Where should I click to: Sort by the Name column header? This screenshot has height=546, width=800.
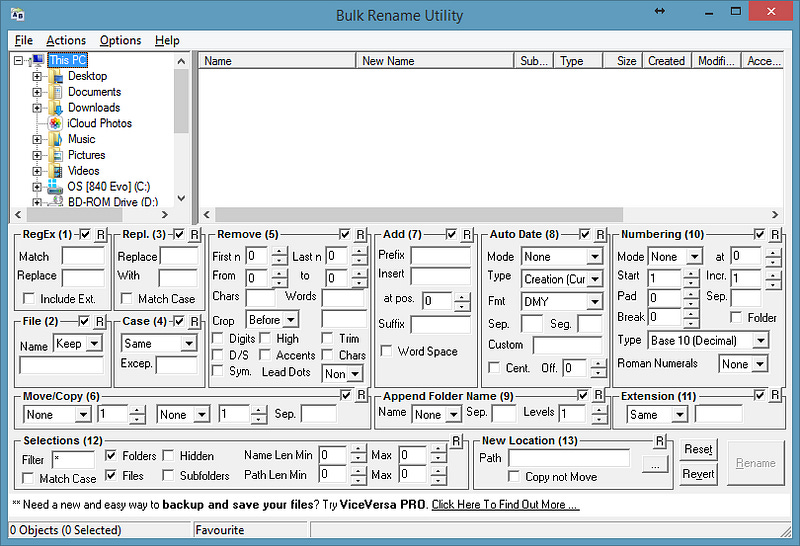(x=277, y=61)
